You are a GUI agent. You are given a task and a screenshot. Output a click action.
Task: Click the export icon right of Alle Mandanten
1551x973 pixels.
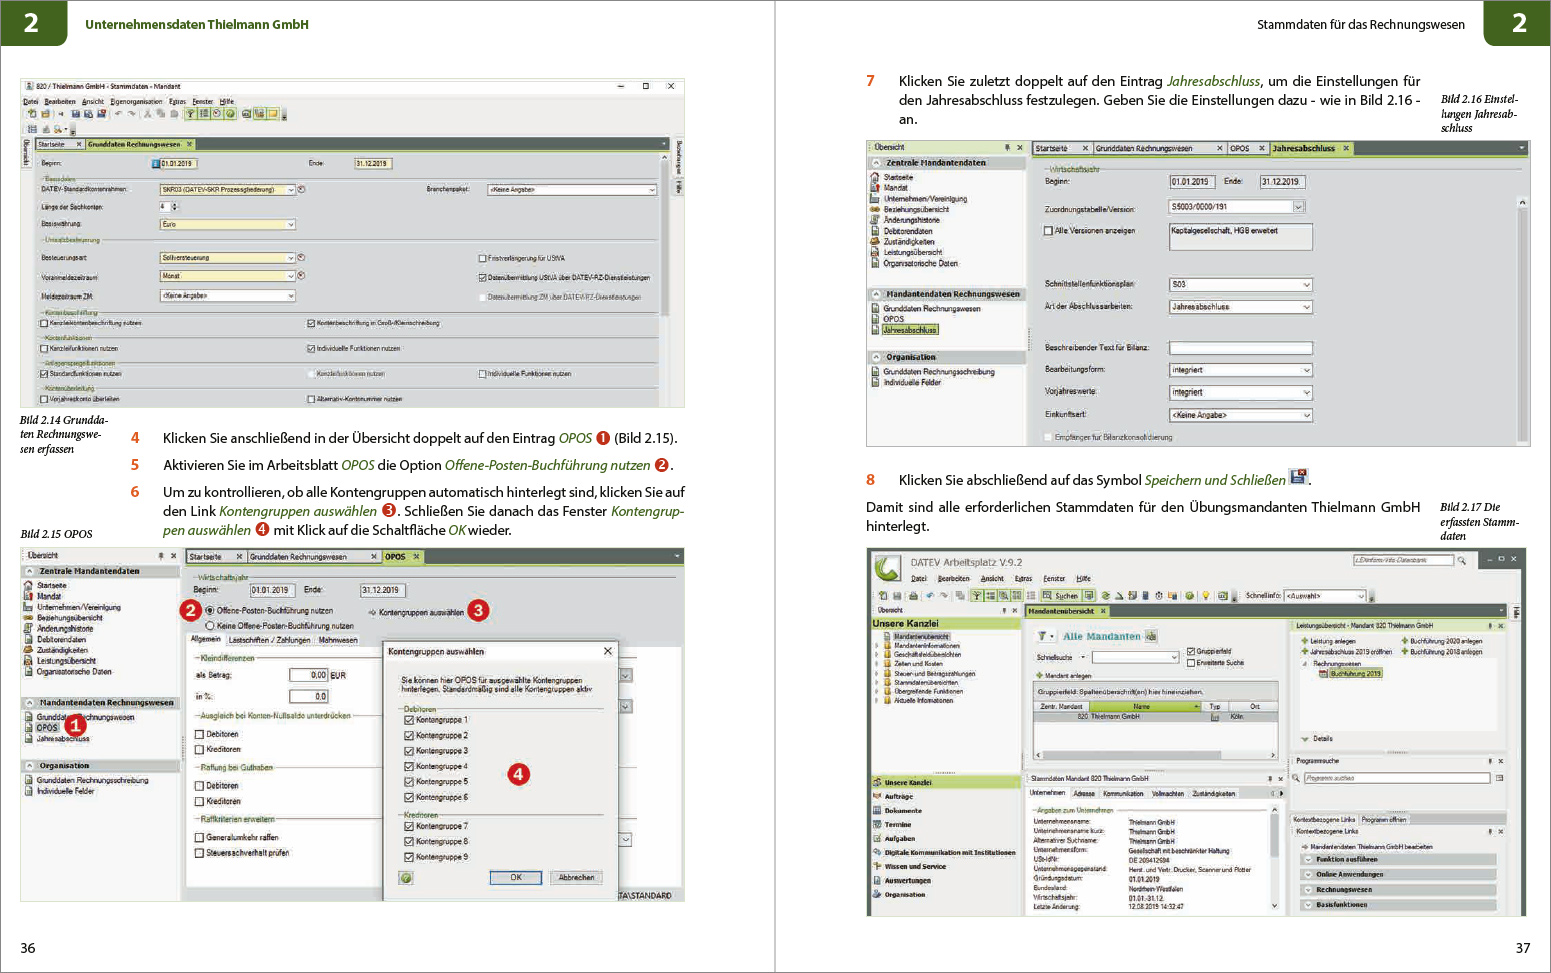pos(1151,636)
